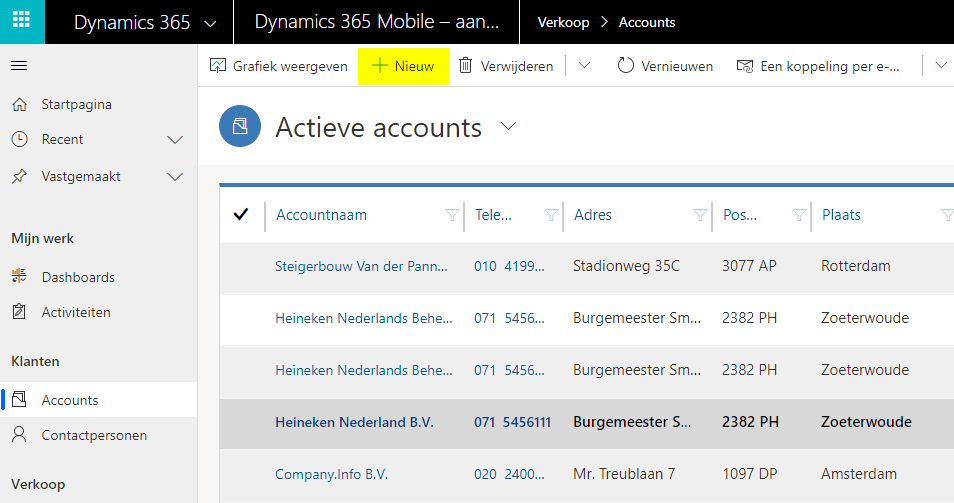
Task: Open the Steigerbouw Van der Pann account link
Action: (361, 267)
